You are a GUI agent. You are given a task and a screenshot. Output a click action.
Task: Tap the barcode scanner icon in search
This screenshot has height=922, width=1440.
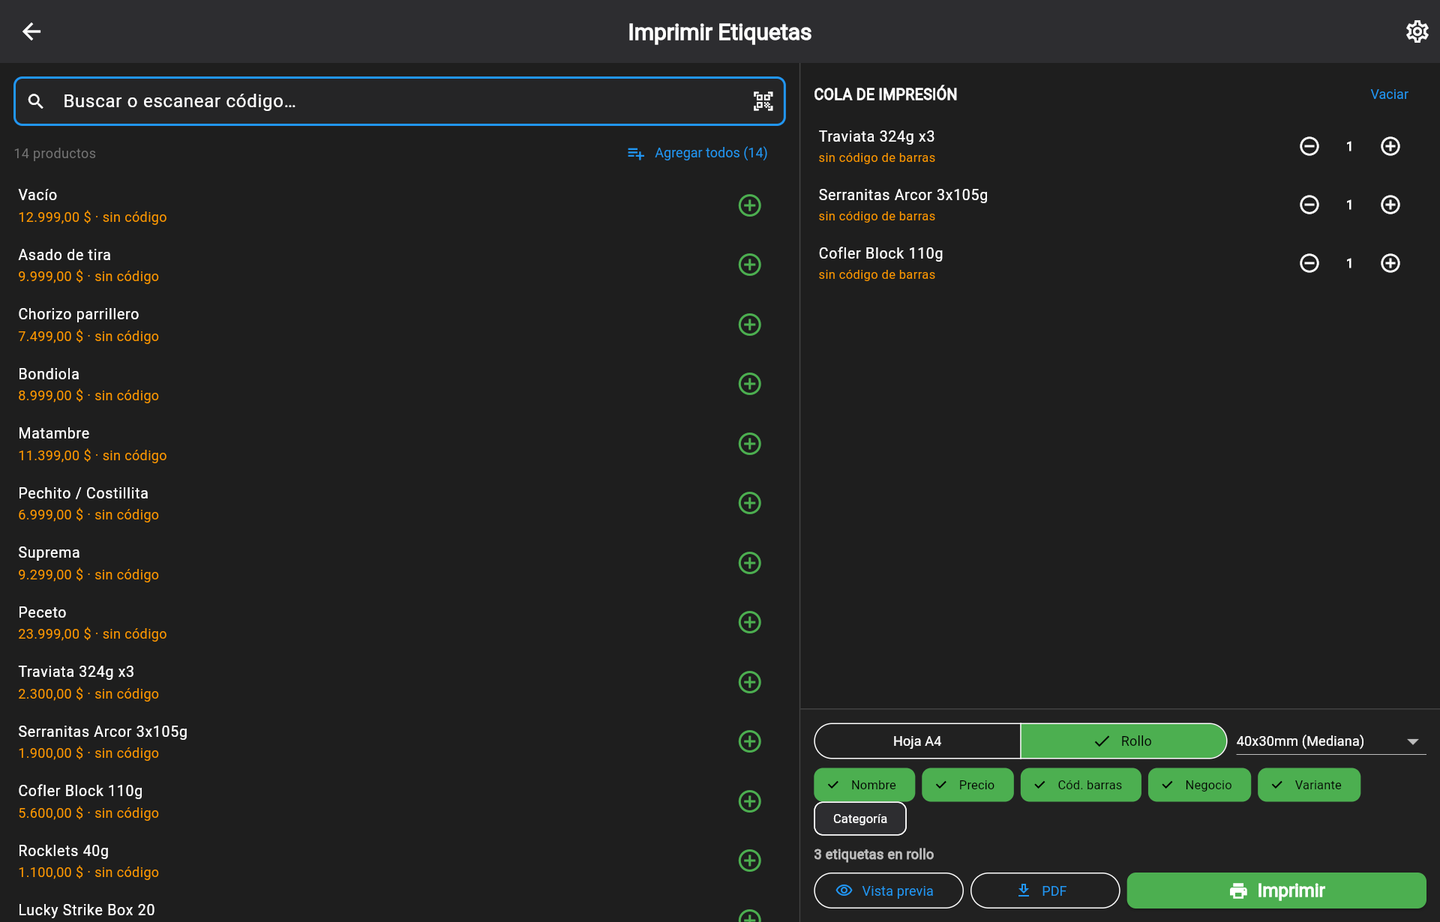point(763,101)
